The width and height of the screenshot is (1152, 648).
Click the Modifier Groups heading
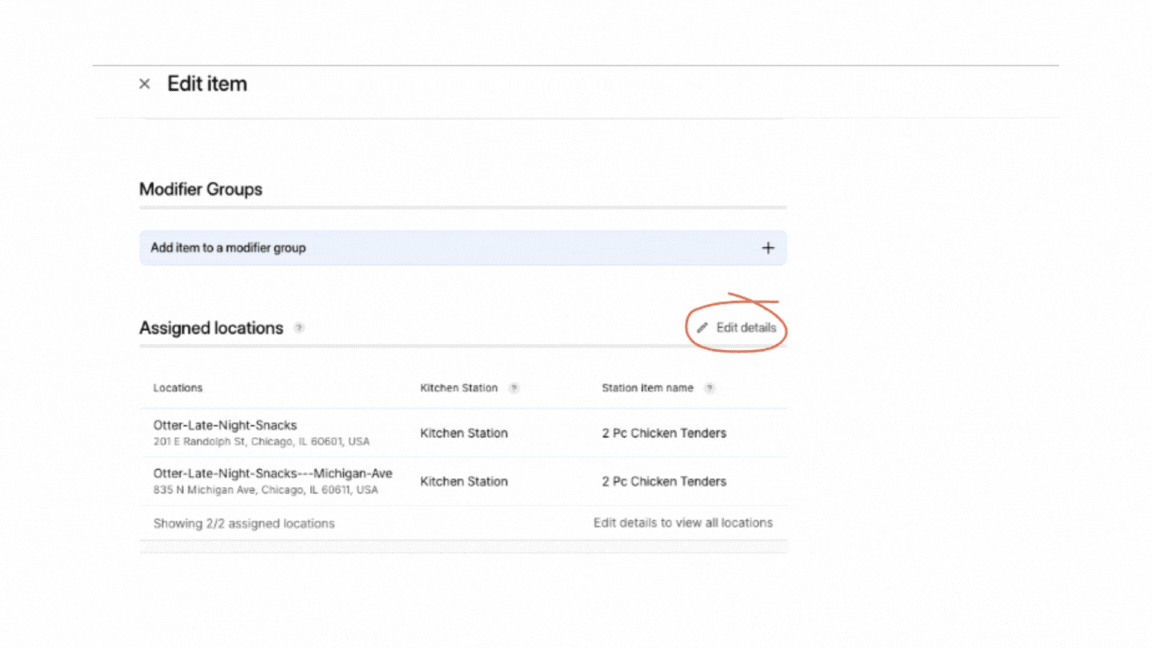pyautogui.click(x=201, y=190)
